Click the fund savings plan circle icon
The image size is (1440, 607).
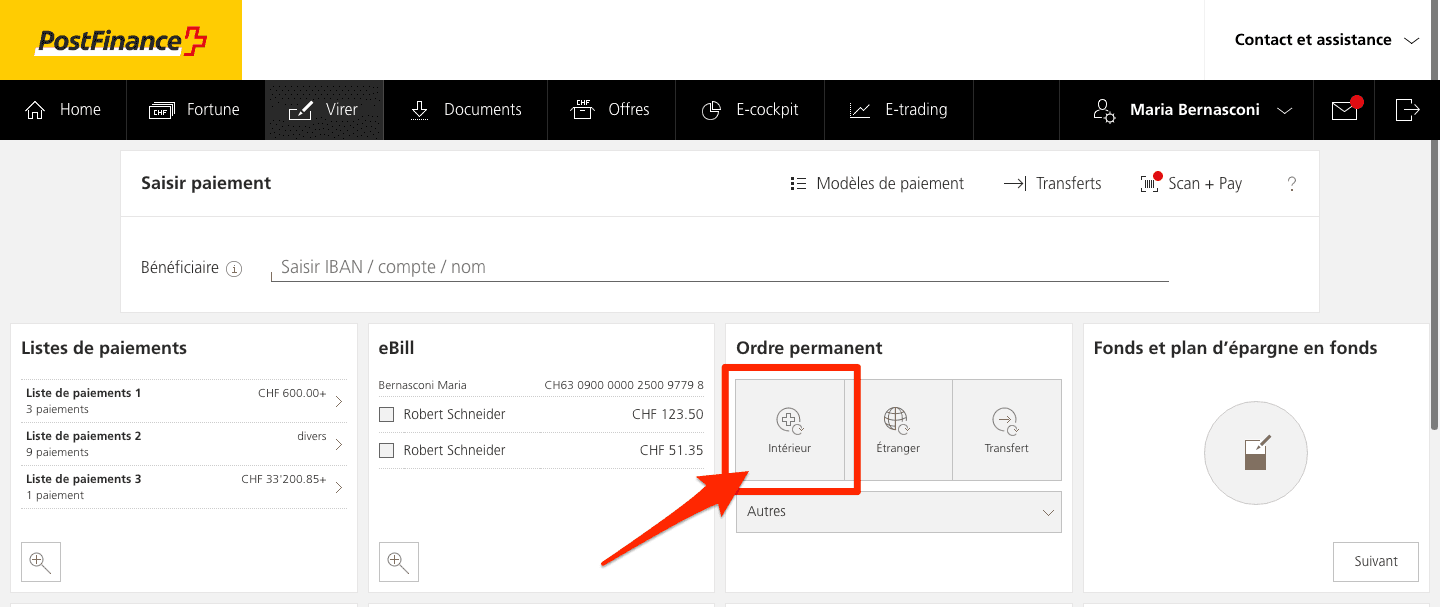click(x=1256, y=453)
